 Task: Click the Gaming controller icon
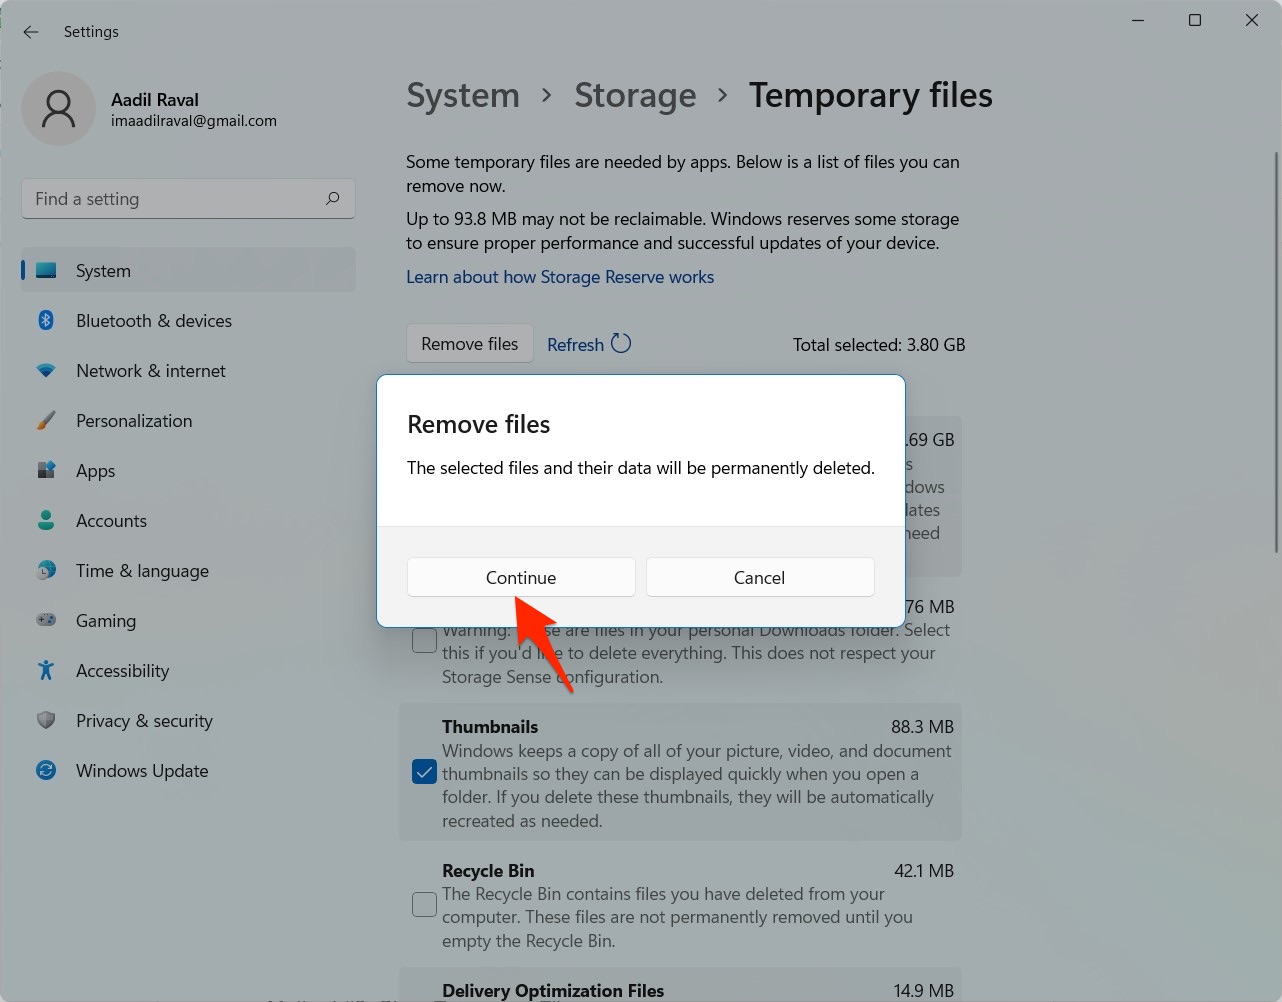tap(46, 620)
